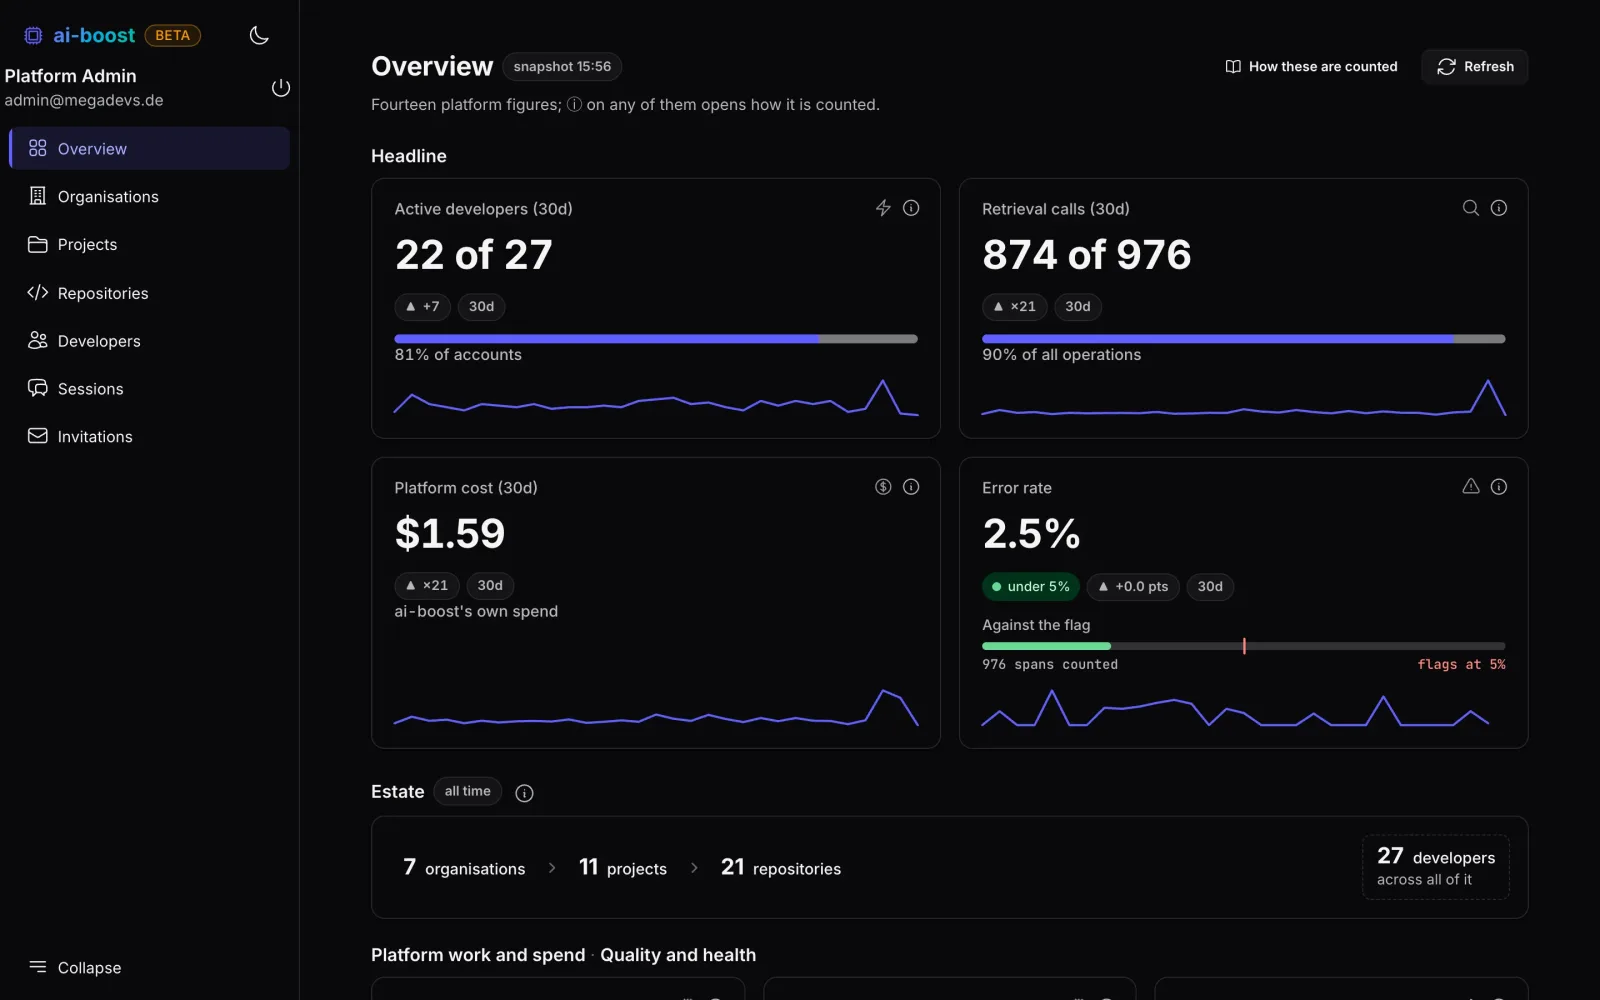Navigate to the Developers section

coord(150,341)
